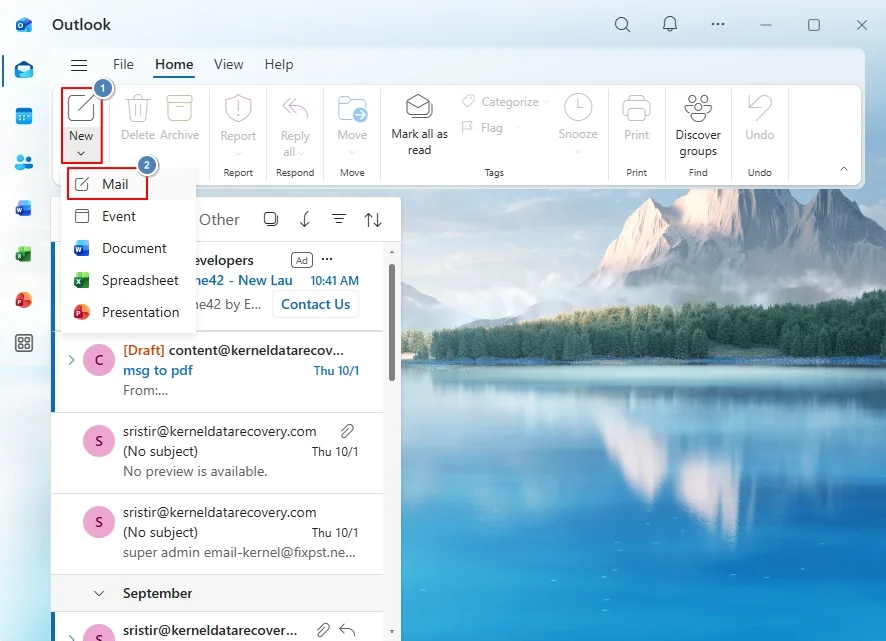886x641 pixels.
Task: Select Spreadsheet from the New menu
Action: 128,280
